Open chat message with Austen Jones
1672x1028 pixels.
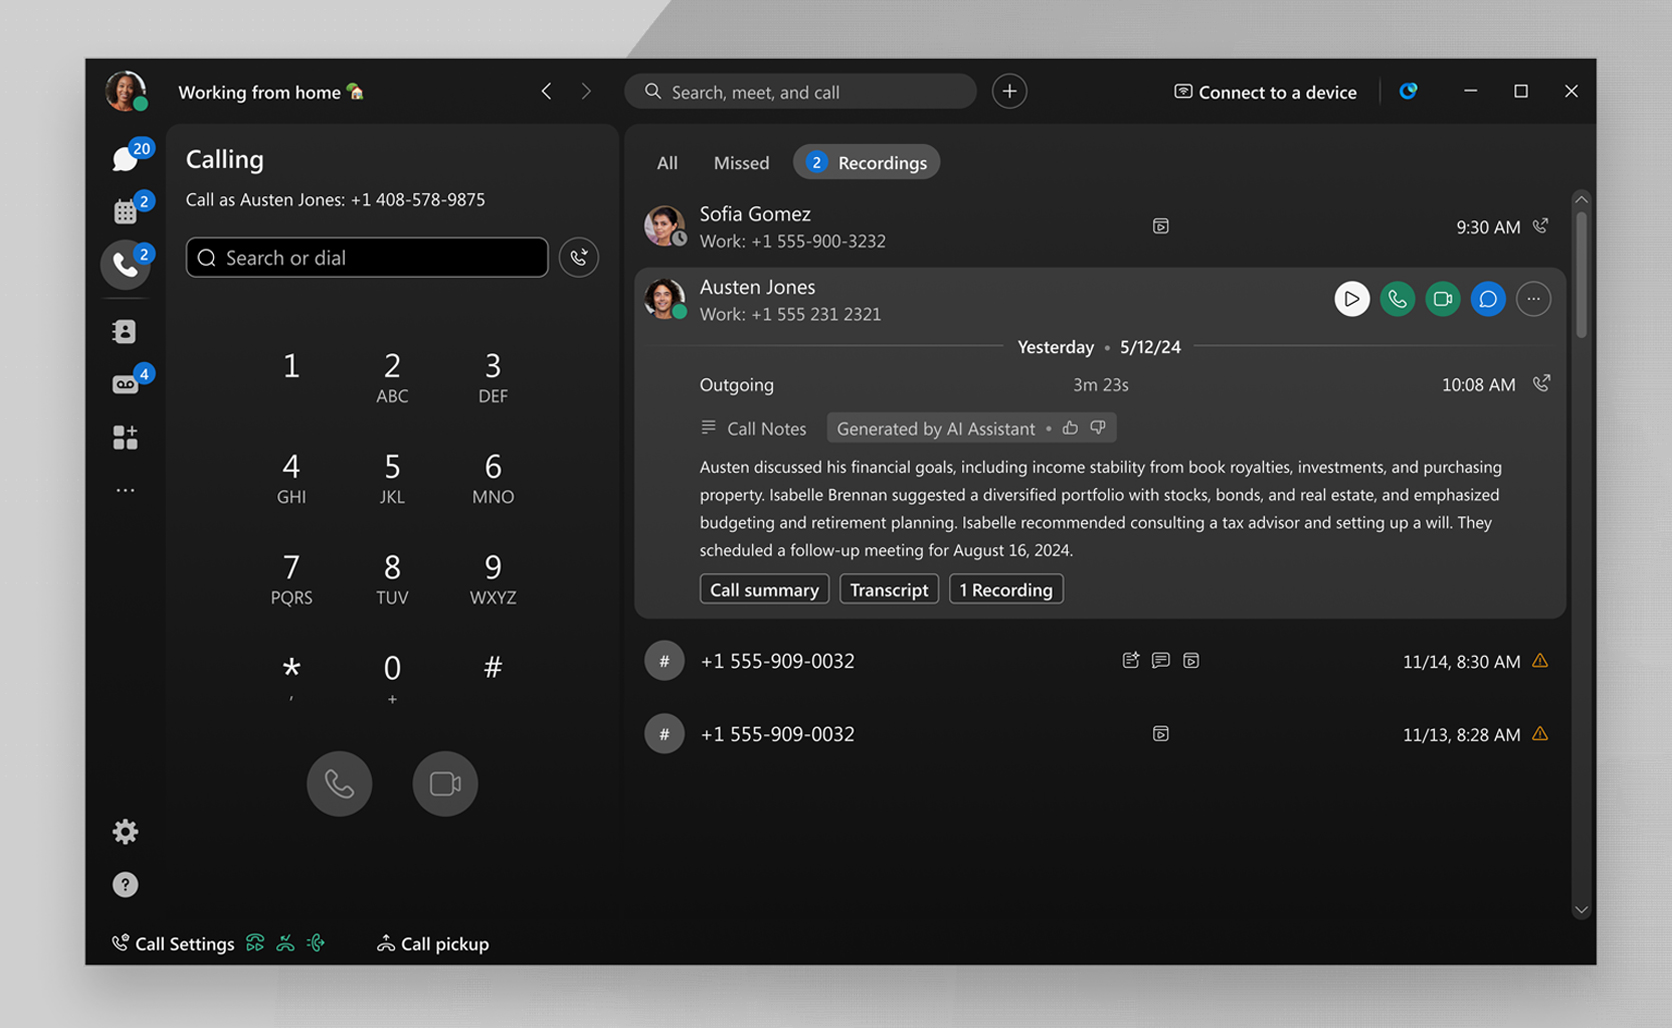coord(1487,299)
